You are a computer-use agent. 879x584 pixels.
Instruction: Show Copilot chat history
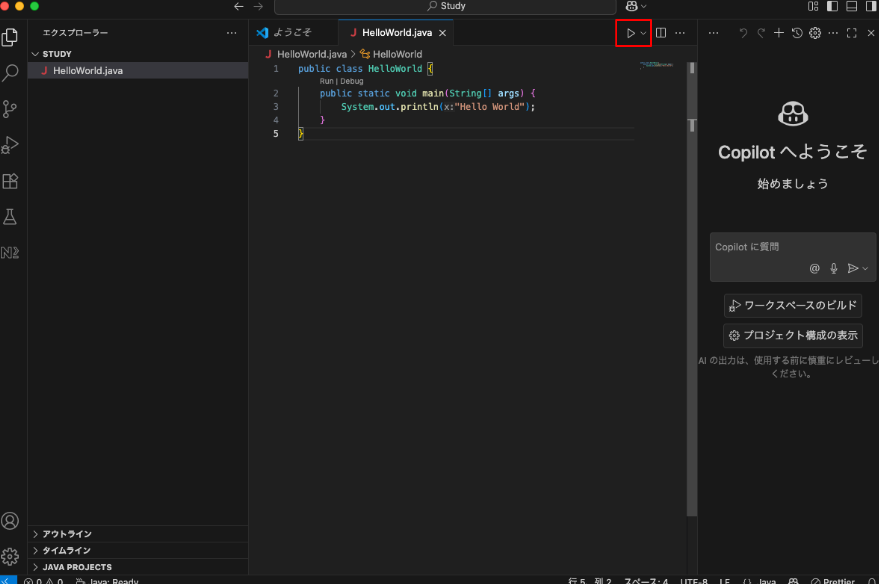coord(797,33)
